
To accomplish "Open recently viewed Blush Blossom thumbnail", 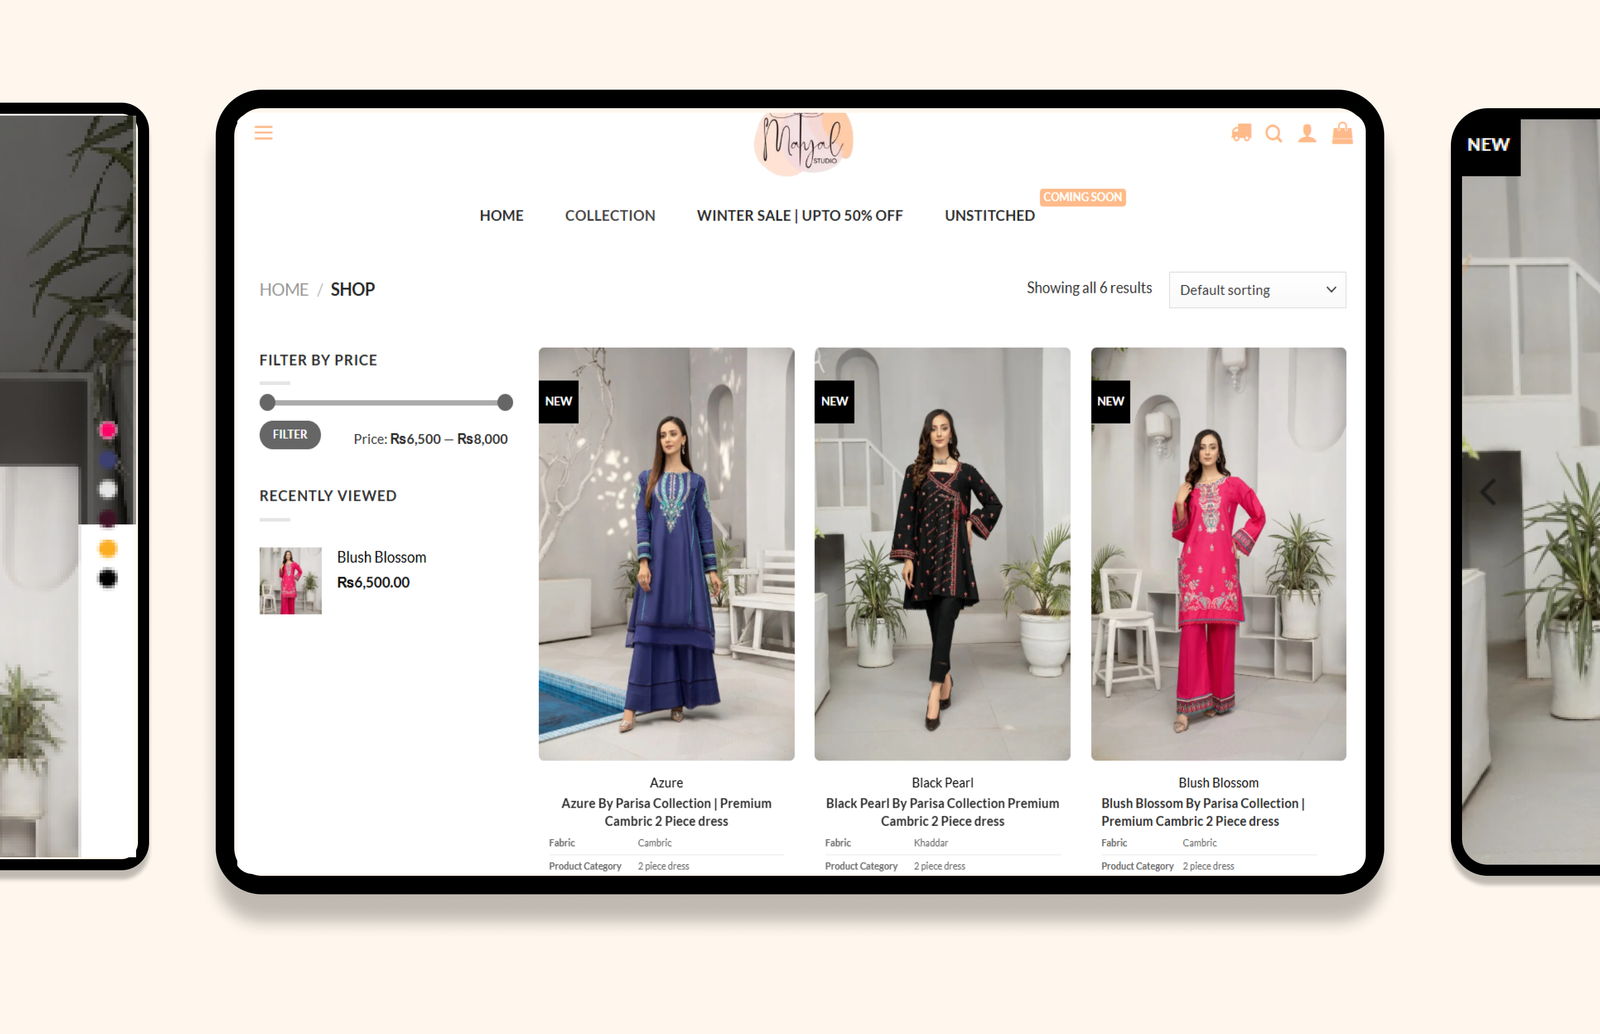I will 290,580.
